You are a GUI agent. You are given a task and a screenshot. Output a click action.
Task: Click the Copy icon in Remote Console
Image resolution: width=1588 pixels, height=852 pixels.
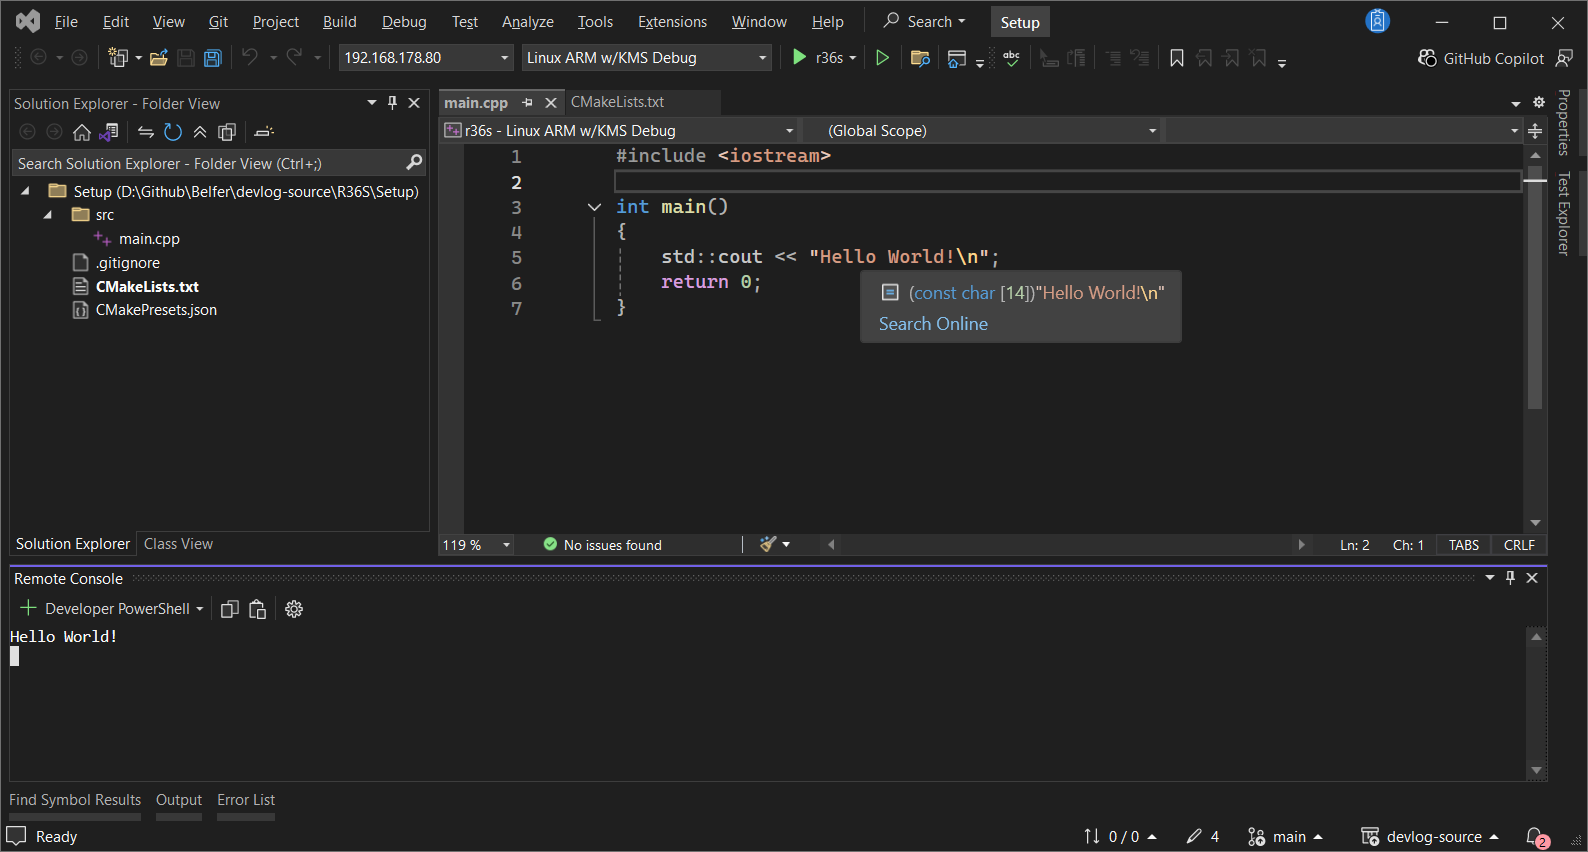[x=229, y=609]
